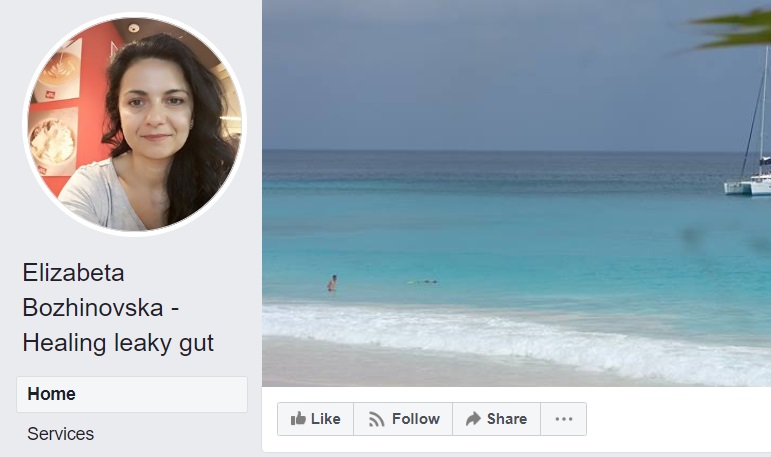Viewport: 771px width, 457px height.
Task: Open the beach cover photo
Action: pos(516,193)
